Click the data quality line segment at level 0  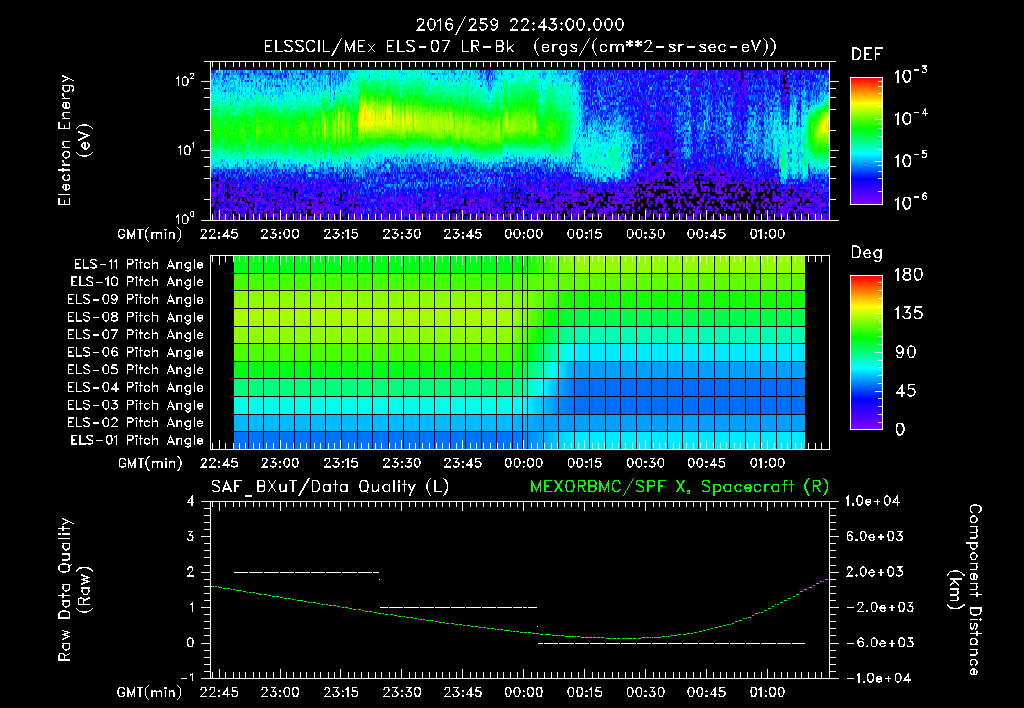pyautogui.click(x=671, y=643)
